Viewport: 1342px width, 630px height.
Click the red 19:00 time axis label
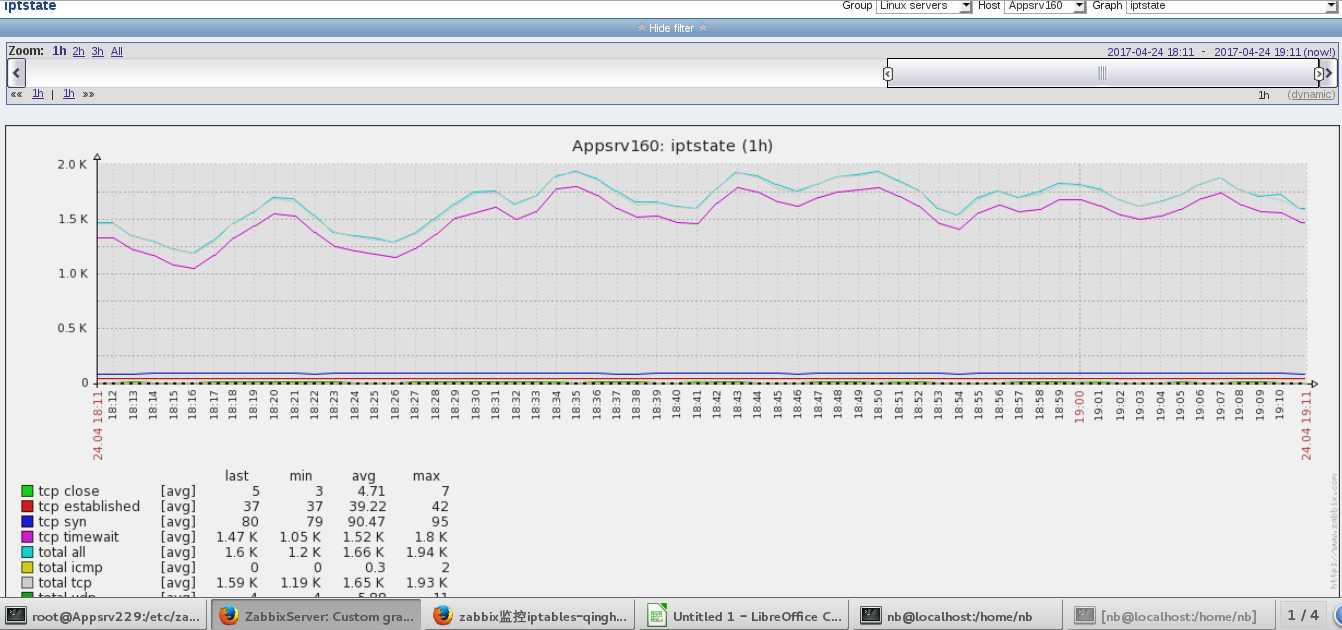[1079, 407]
